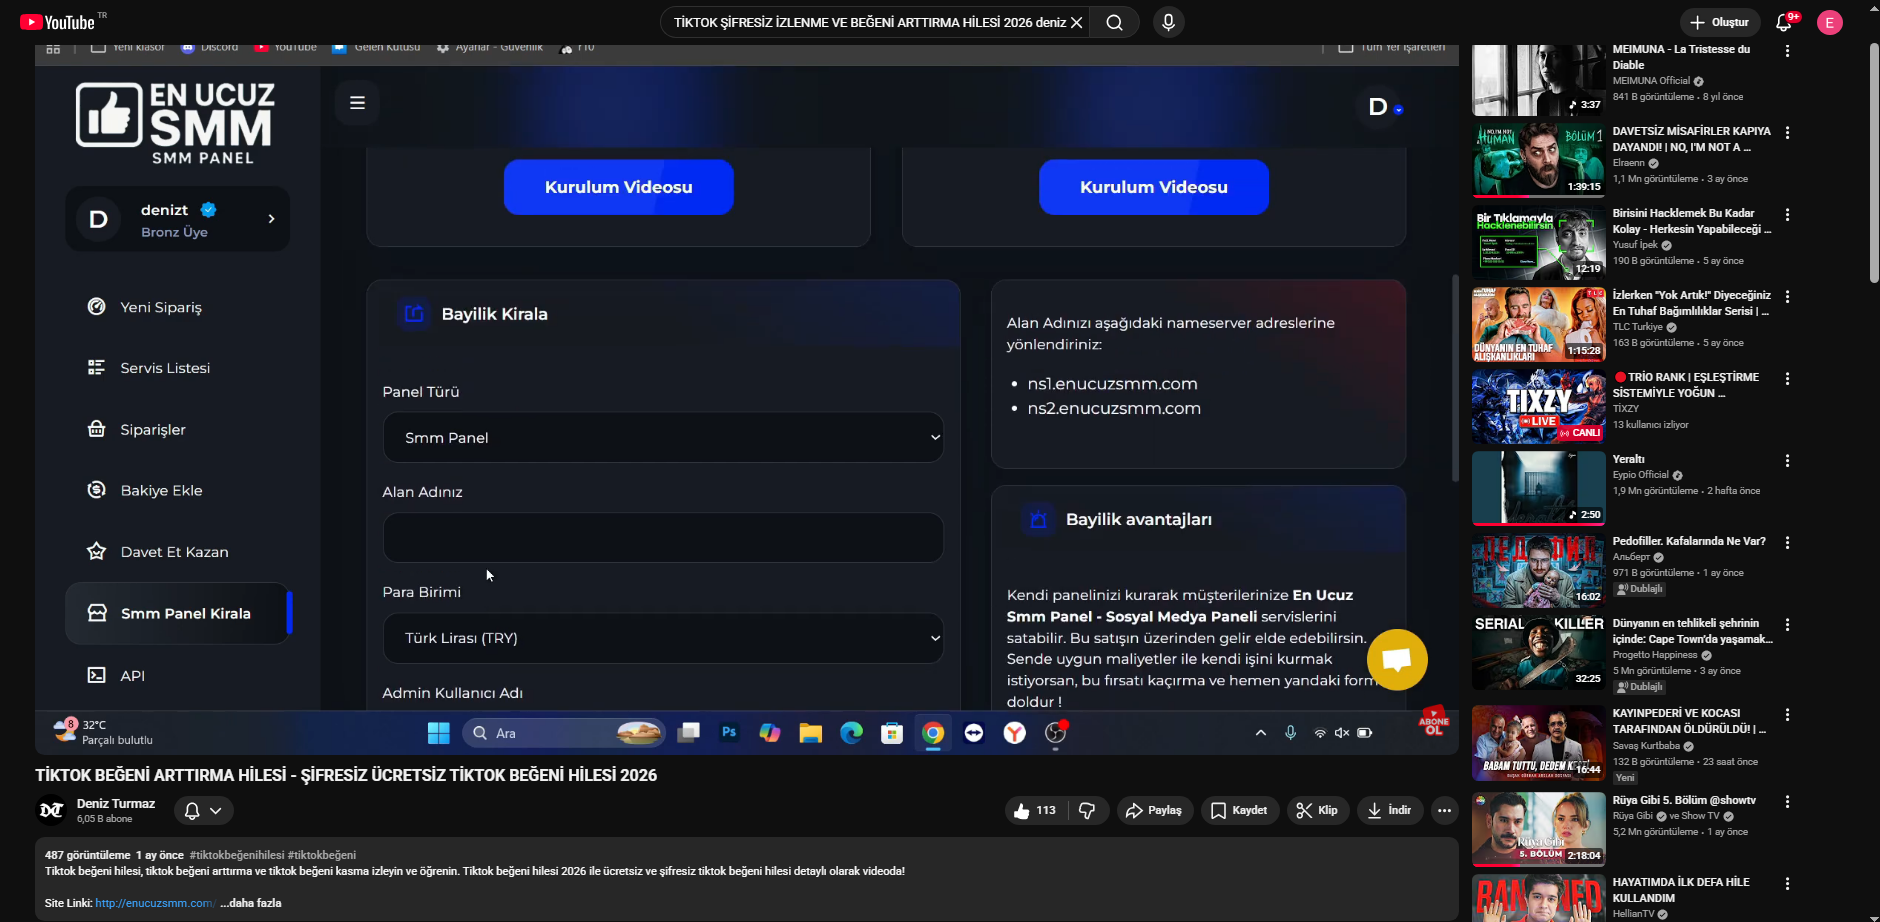The image size is (1880, 922).
Task: Click the right Kurulum Videosu button
Action: pyautogui.click(x=1154, y=187)
